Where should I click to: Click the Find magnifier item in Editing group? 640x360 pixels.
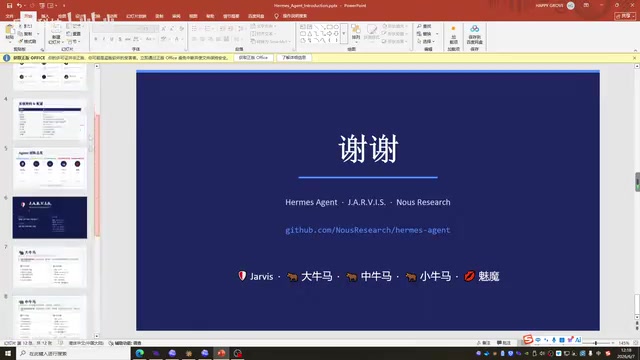424,26
